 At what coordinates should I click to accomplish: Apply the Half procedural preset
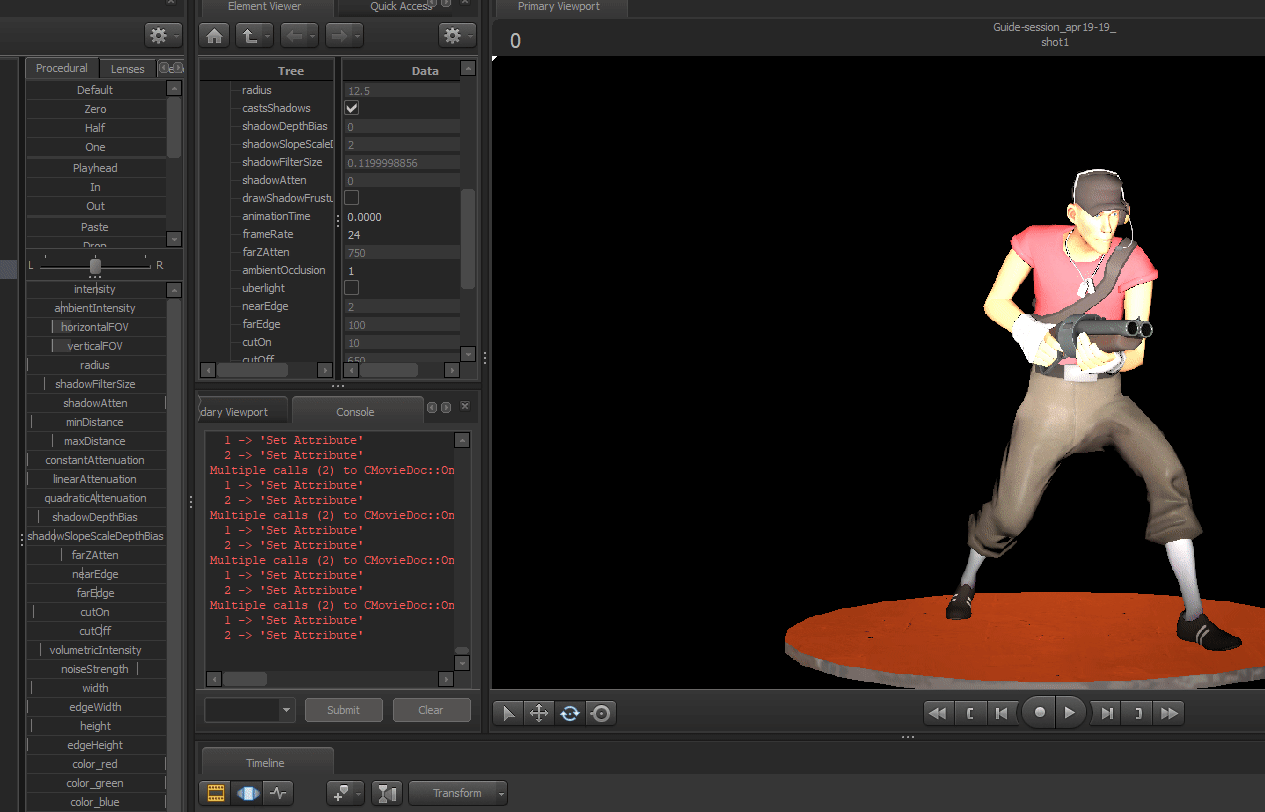95,128
